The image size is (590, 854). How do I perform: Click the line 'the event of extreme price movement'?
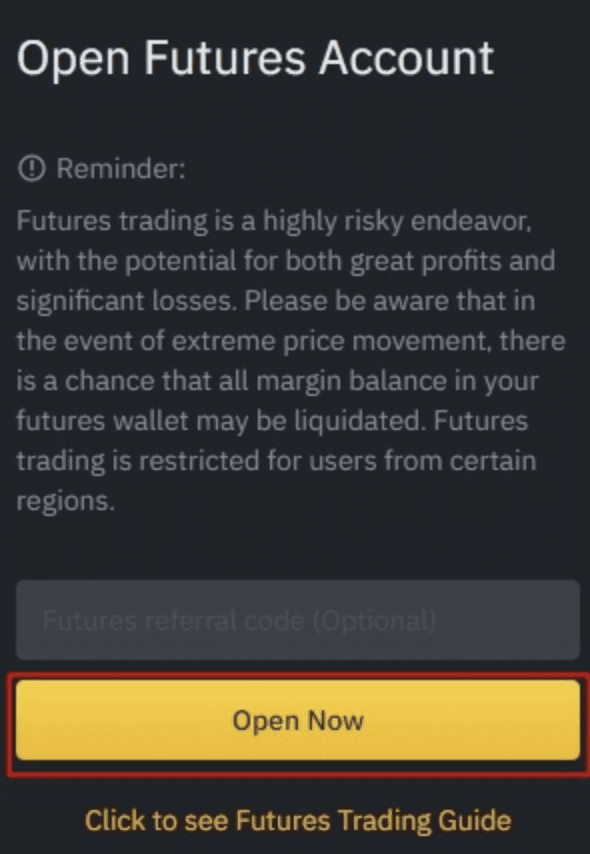coord(291,341)
